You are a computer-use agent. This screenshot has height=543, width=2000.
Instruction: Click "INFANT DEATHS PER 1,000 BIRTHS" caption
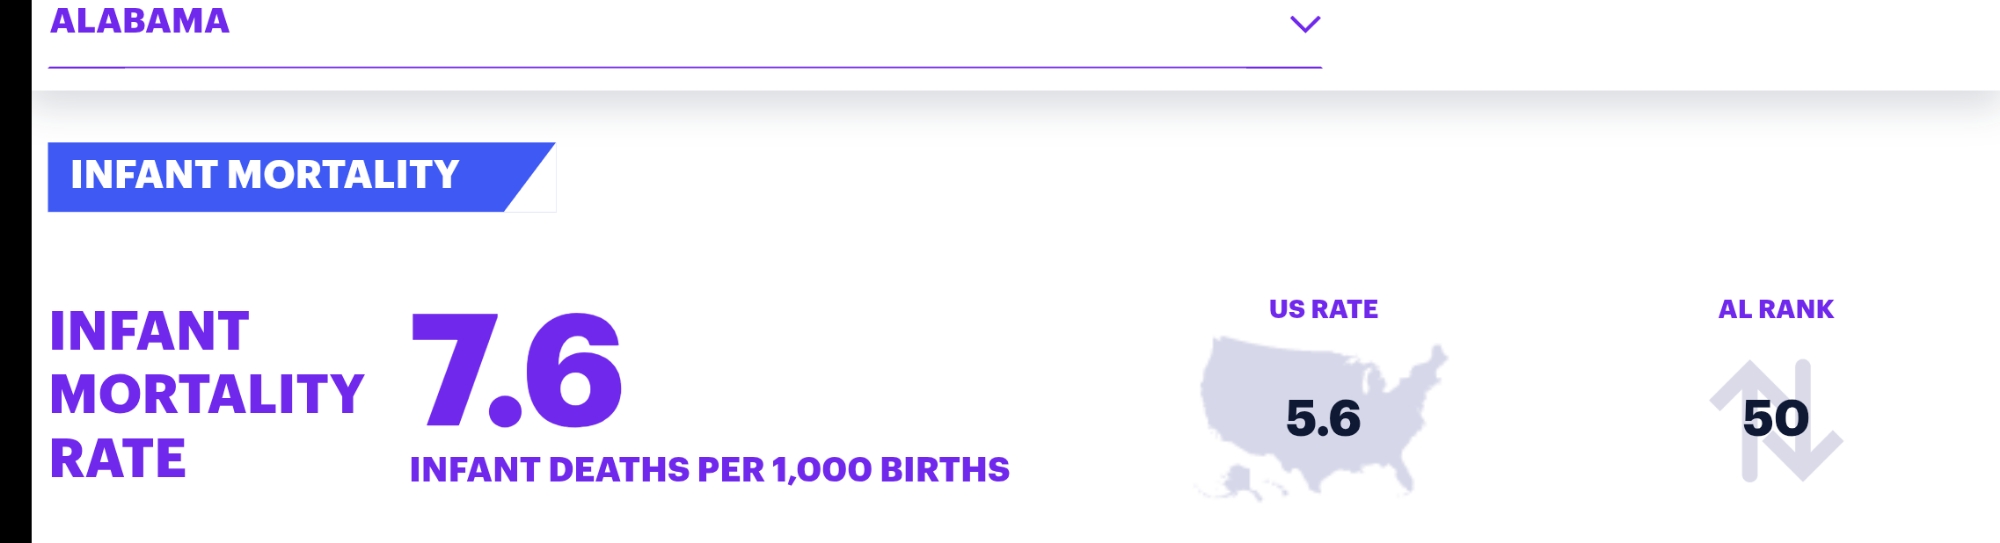pos(709,469)
